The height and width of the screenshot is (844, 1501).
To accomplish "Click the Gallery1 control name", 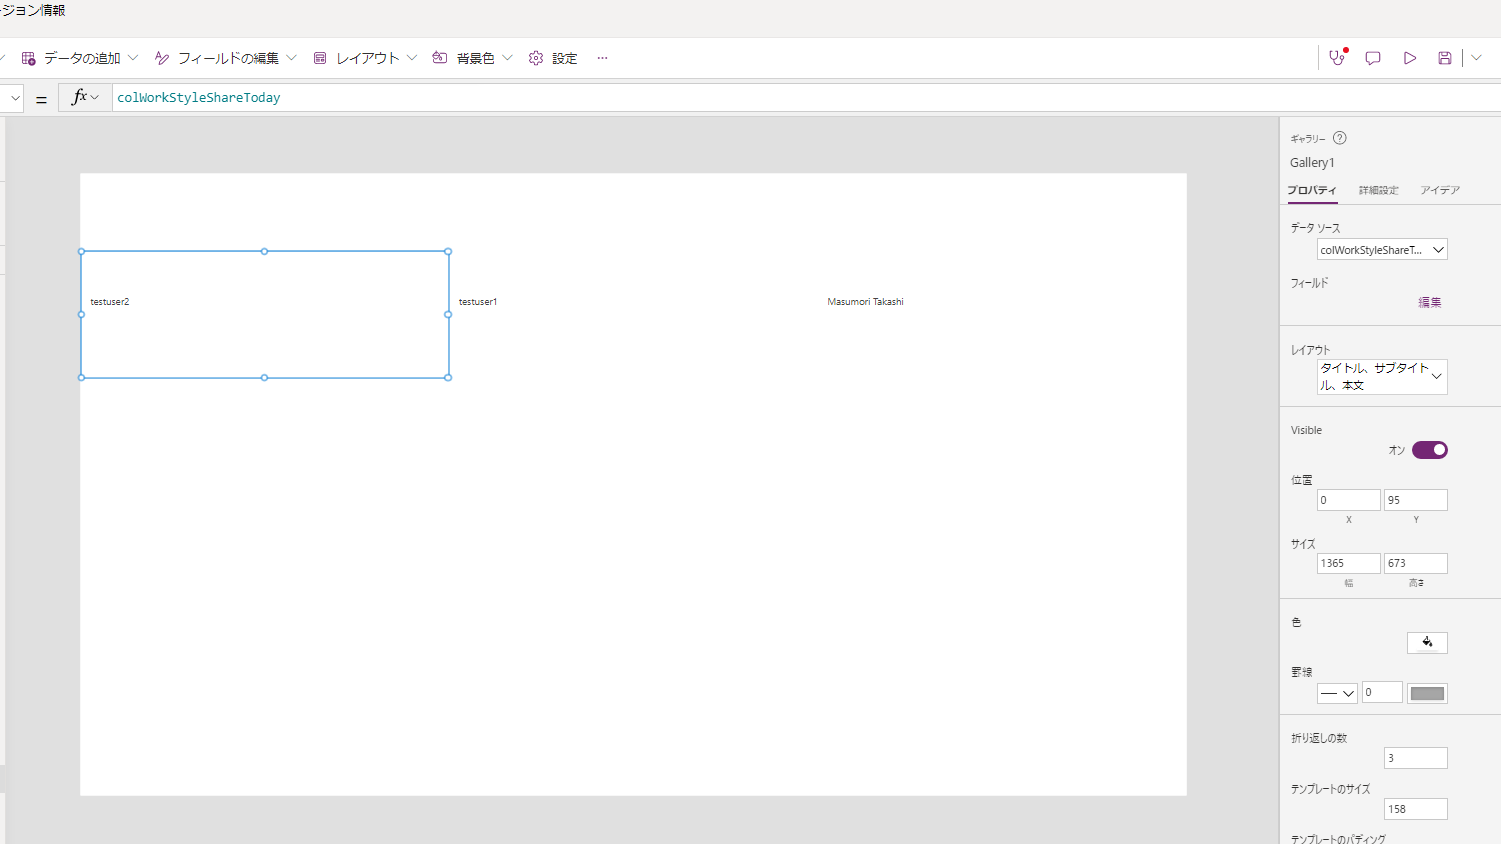I will (x=1312, y=162).
